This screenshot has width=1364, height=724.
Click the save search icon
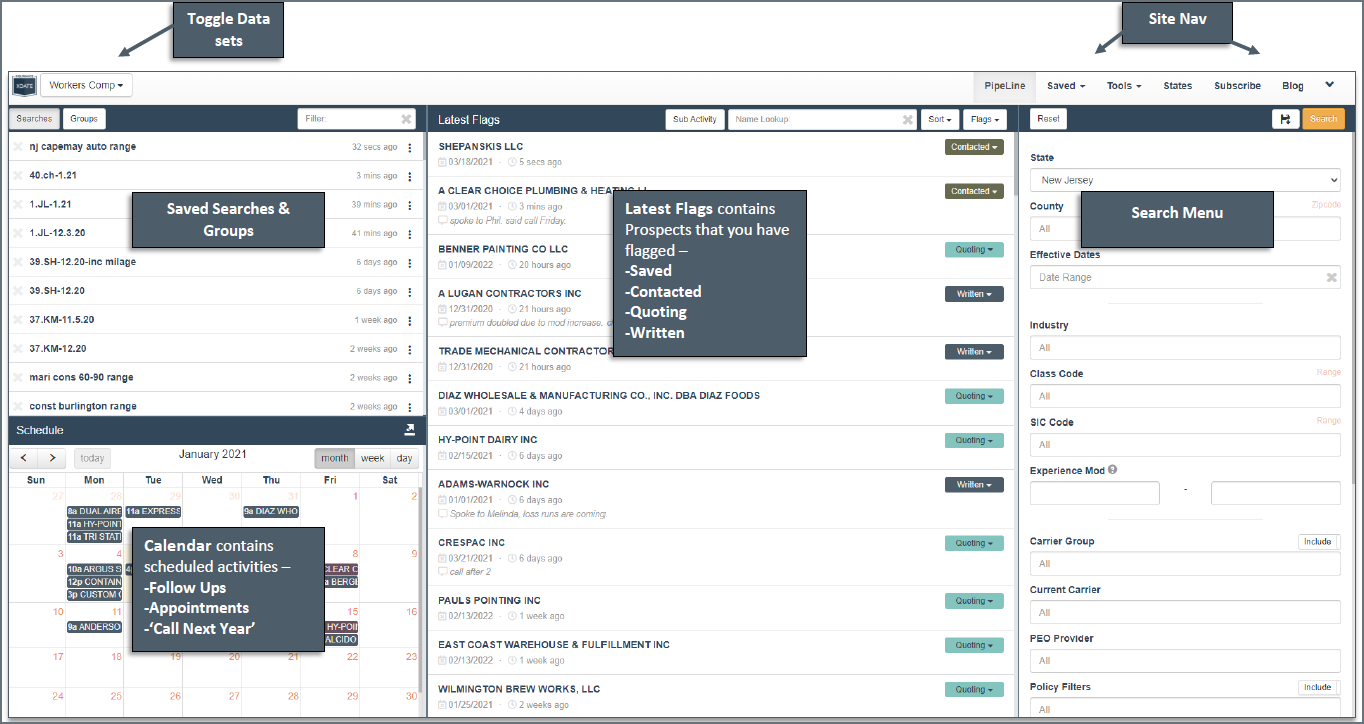click(x=1285, y=119)
